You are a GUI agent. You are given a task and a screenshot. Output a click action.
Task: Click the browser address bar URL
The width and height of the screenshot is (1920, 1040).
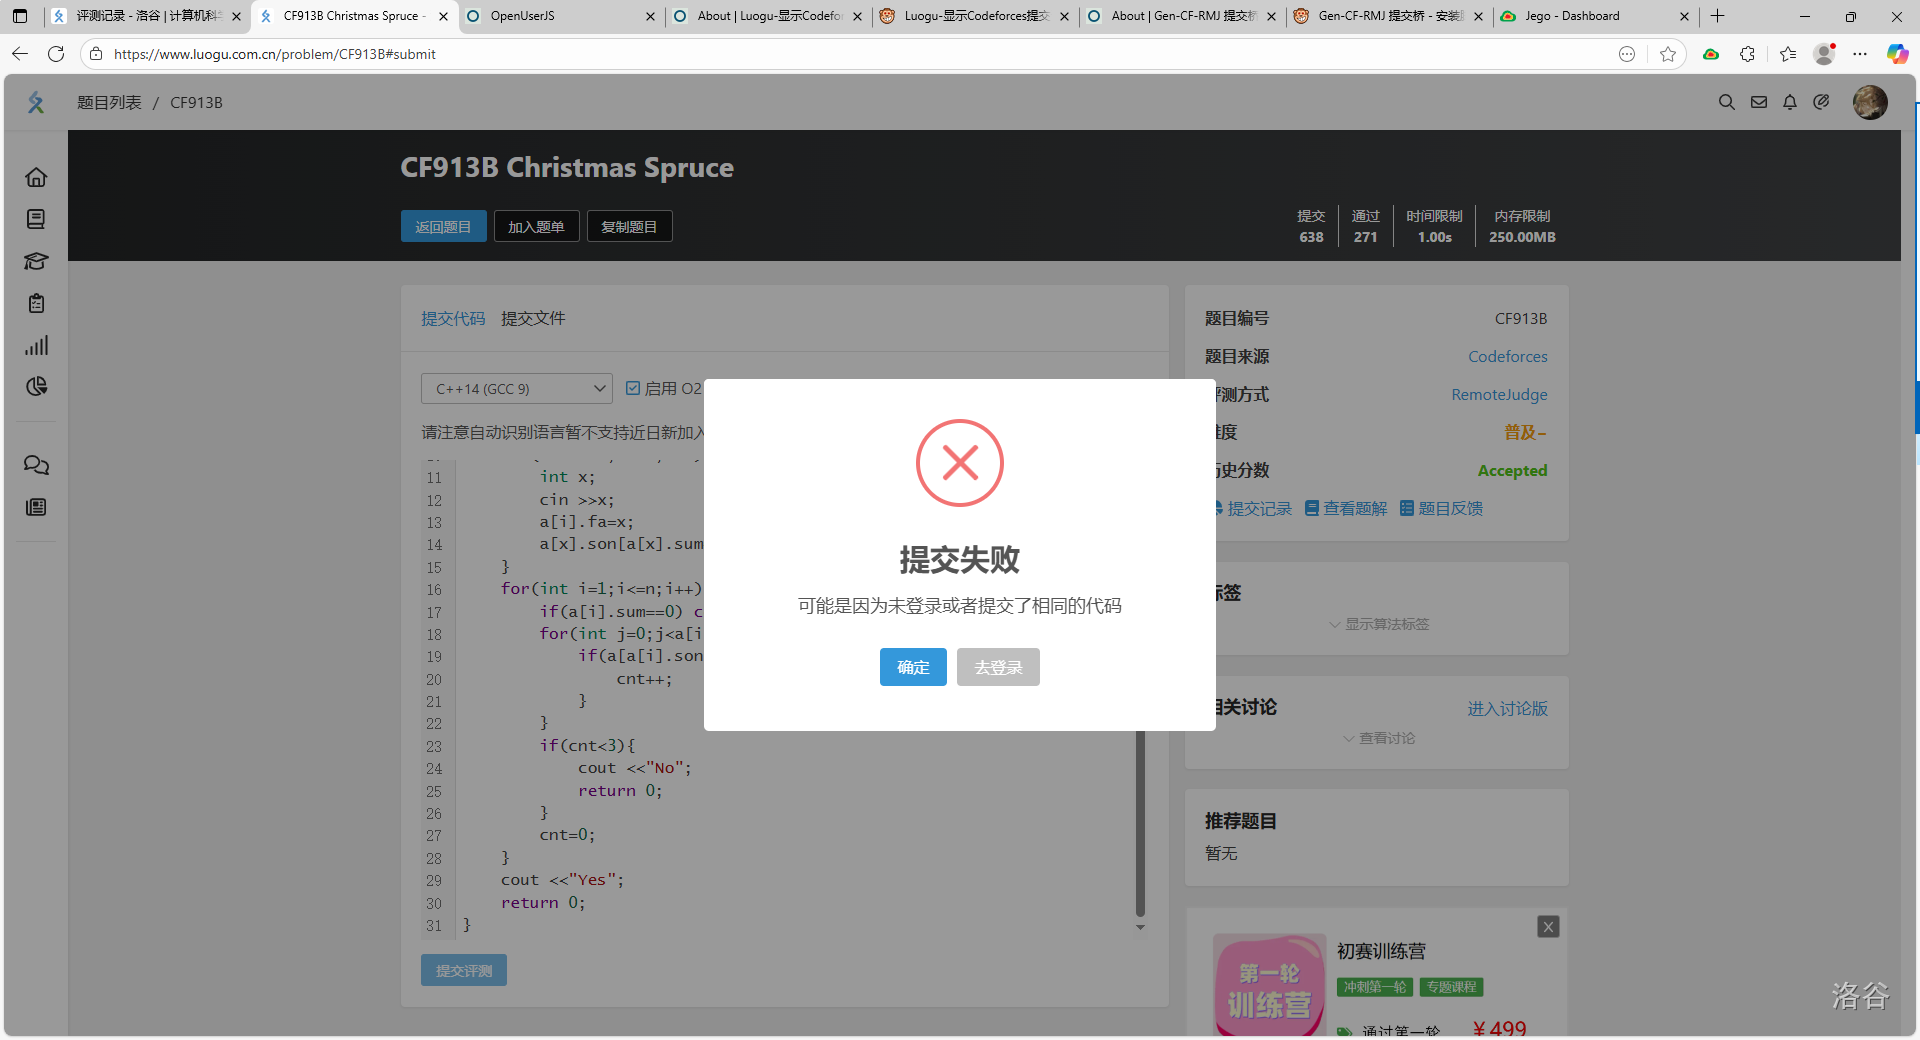[x=275, y=54]
